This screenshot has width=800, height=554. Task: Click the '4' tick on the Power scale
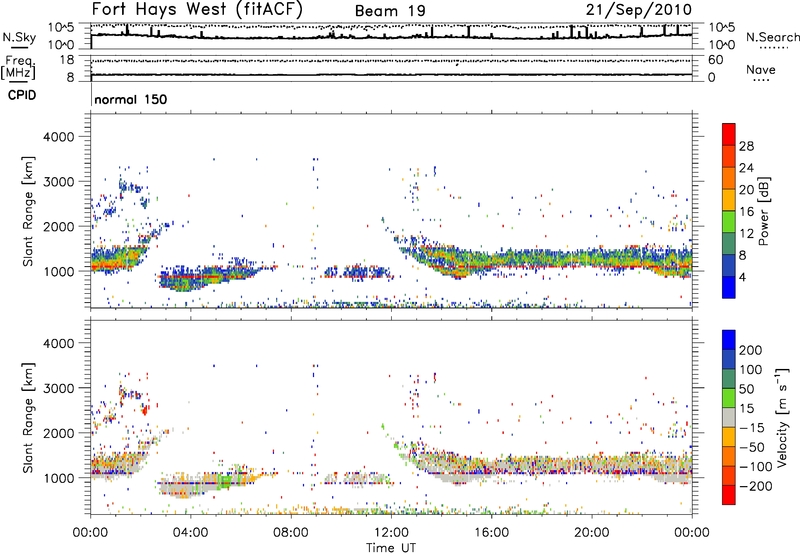click(x=743, y=277)
